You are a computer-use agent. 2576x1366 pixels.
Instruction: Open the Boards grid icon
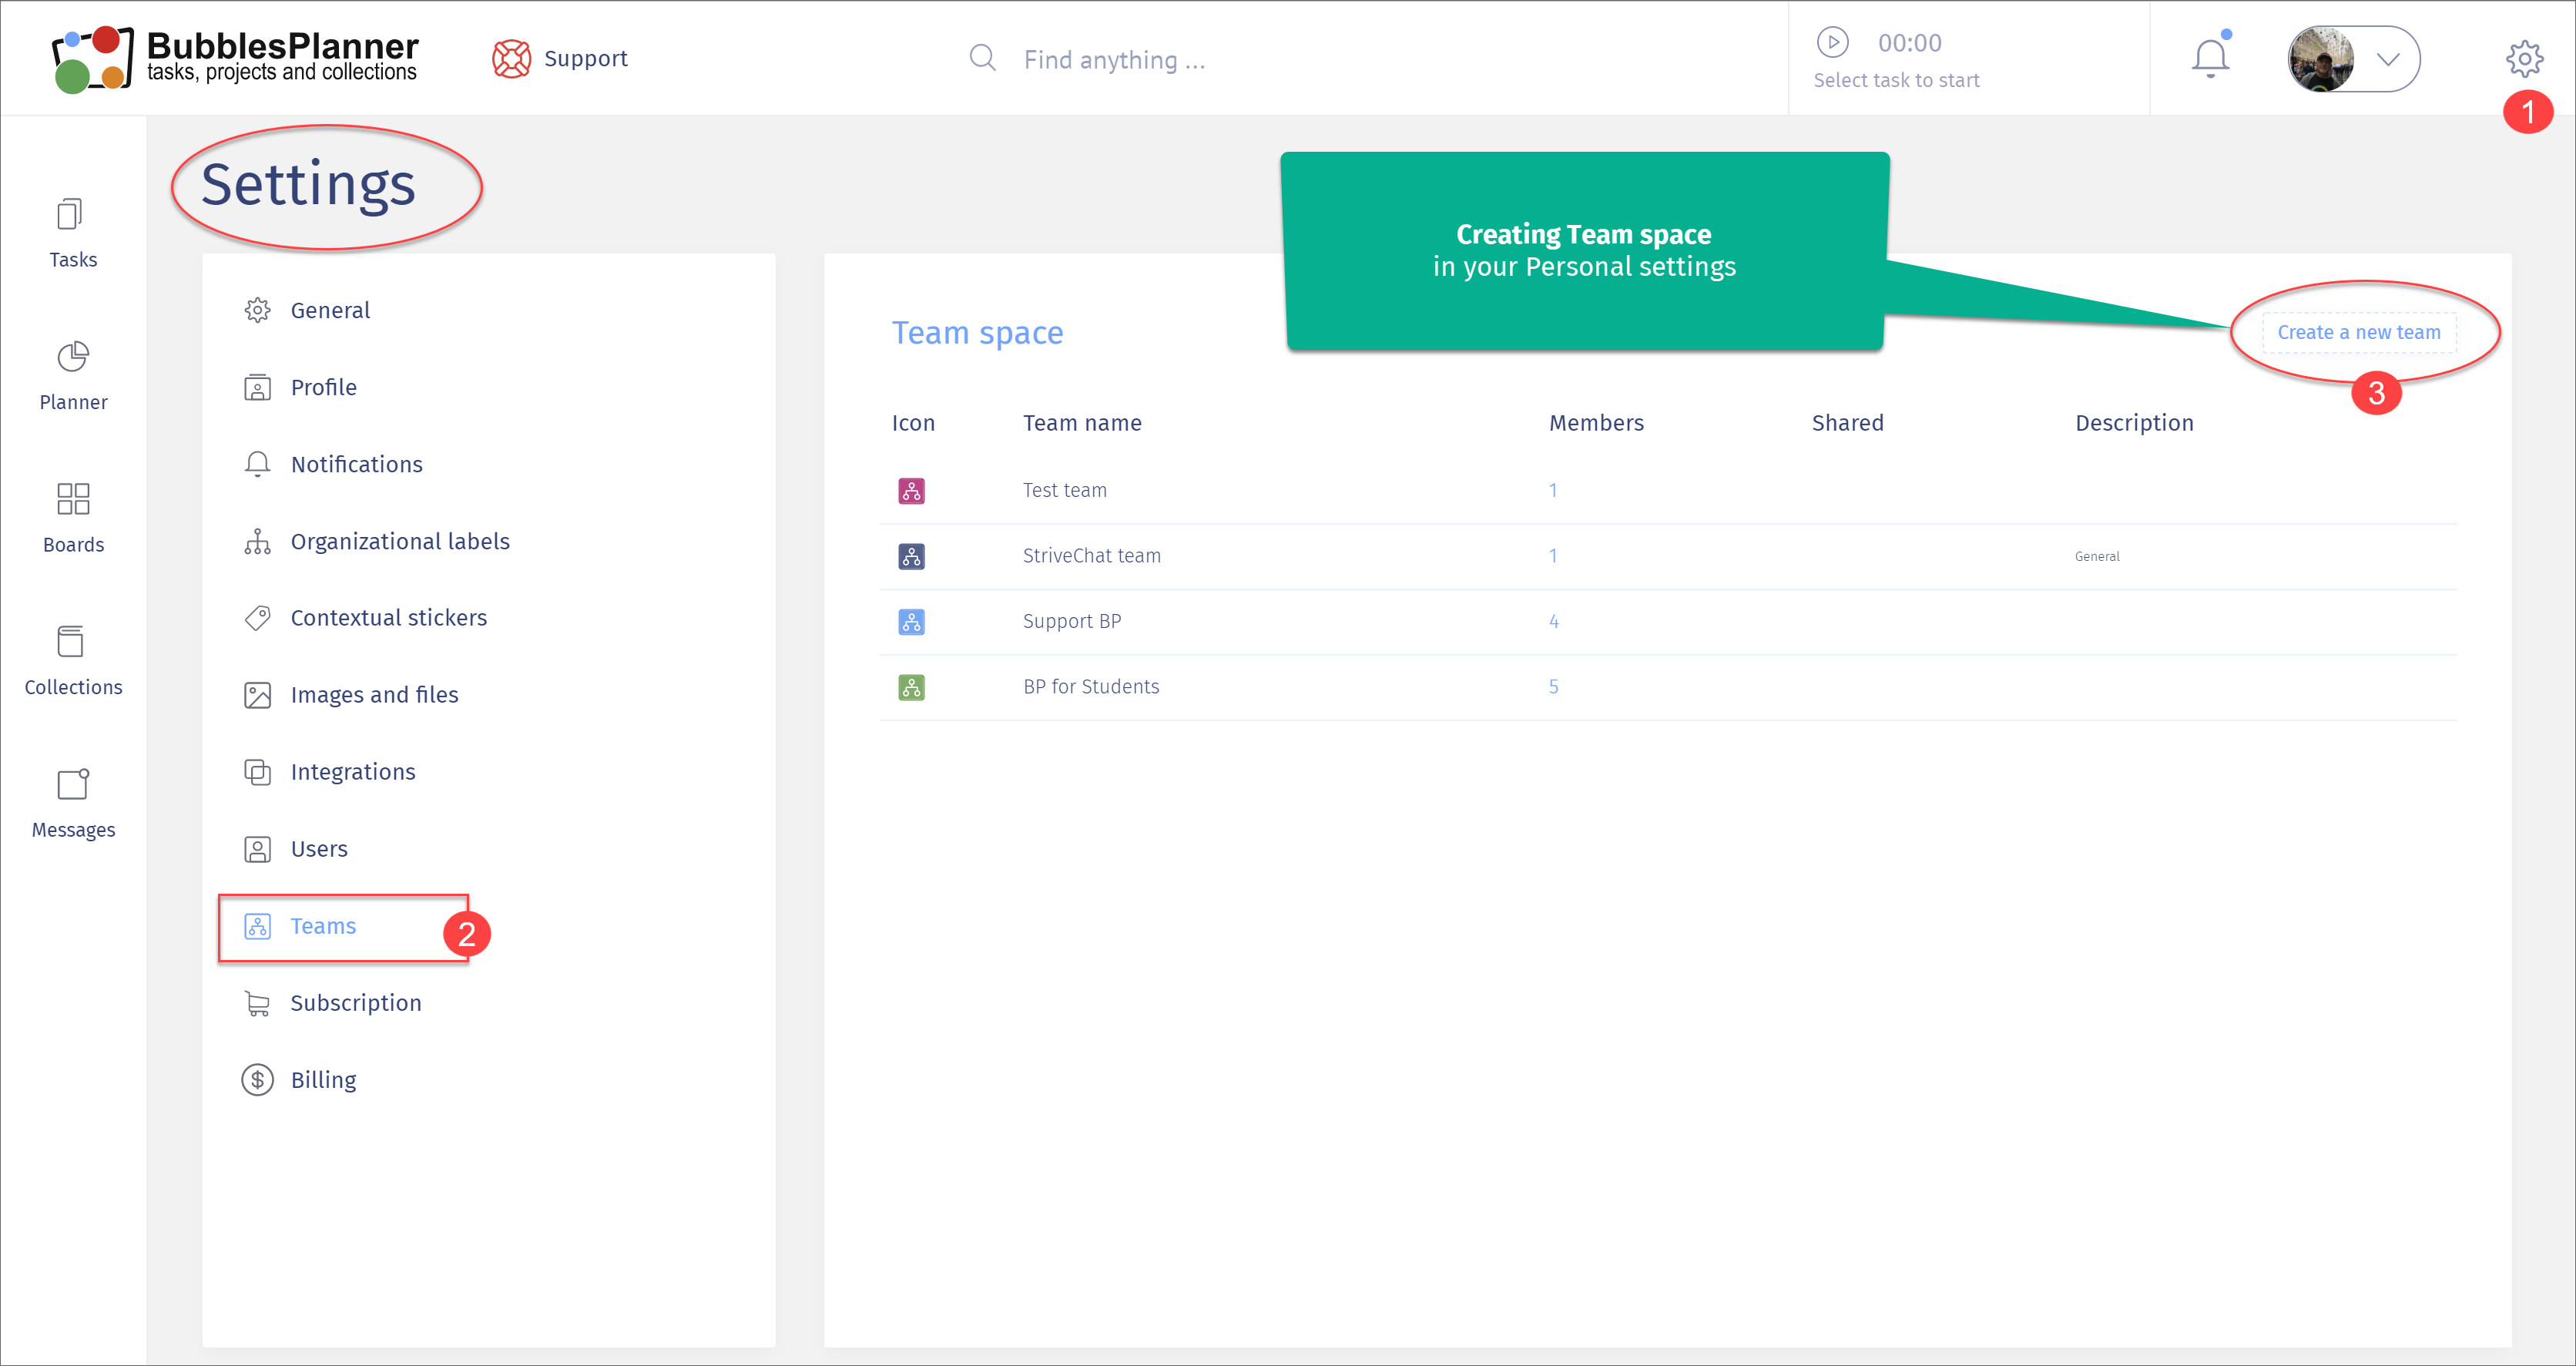click(x=73, y=498)
